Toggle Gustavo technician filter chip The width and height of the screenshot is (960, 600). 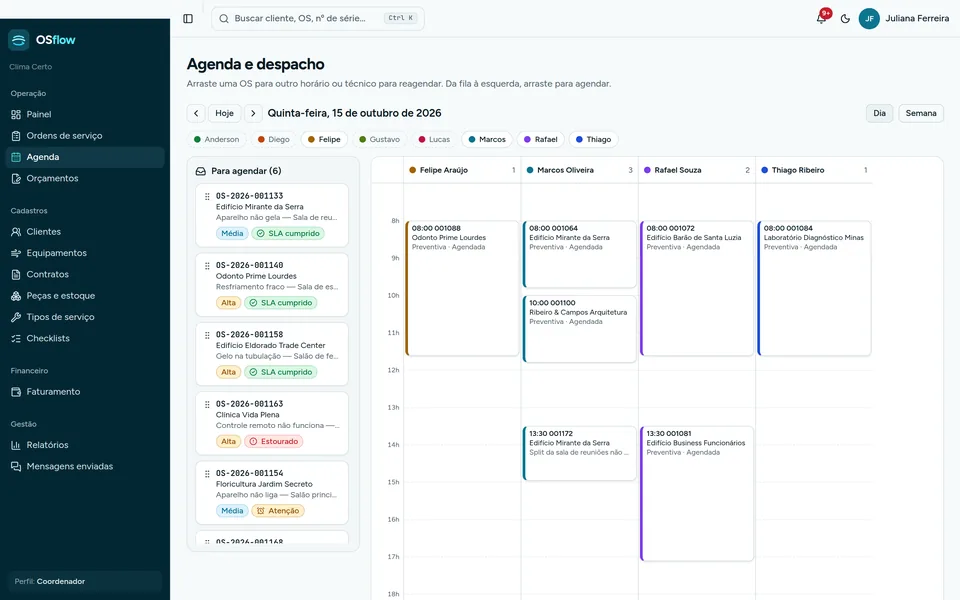[x=380, y=140]
